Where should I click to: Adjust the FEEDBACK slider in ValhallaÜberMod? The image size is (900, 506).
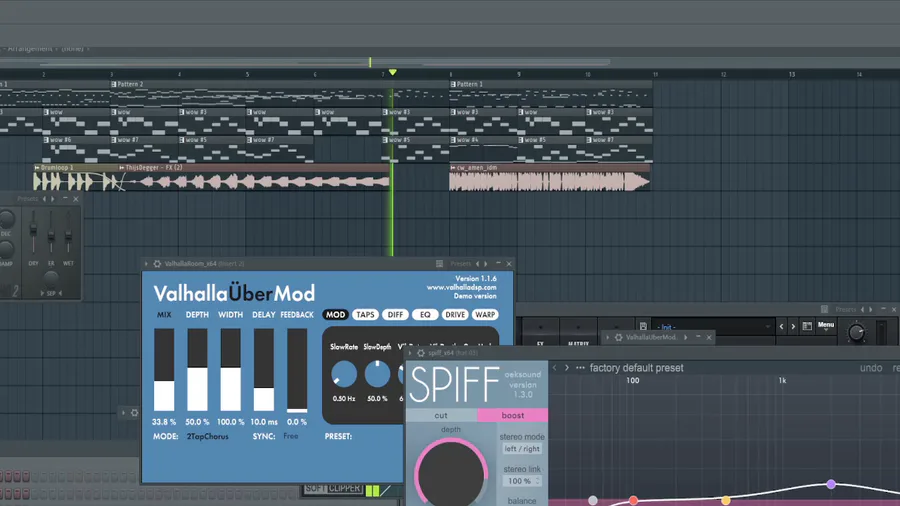pos(297,370)
